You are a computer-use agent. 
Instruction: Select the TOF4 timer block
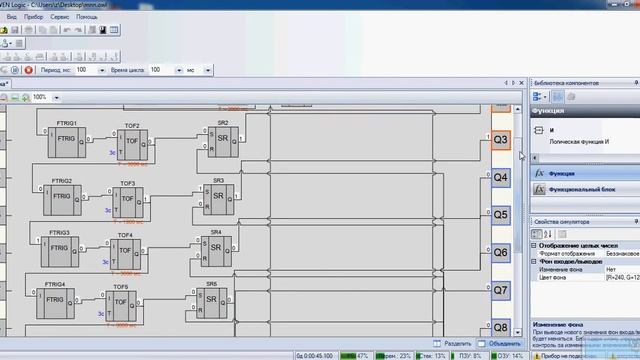(x=125, y=254)
